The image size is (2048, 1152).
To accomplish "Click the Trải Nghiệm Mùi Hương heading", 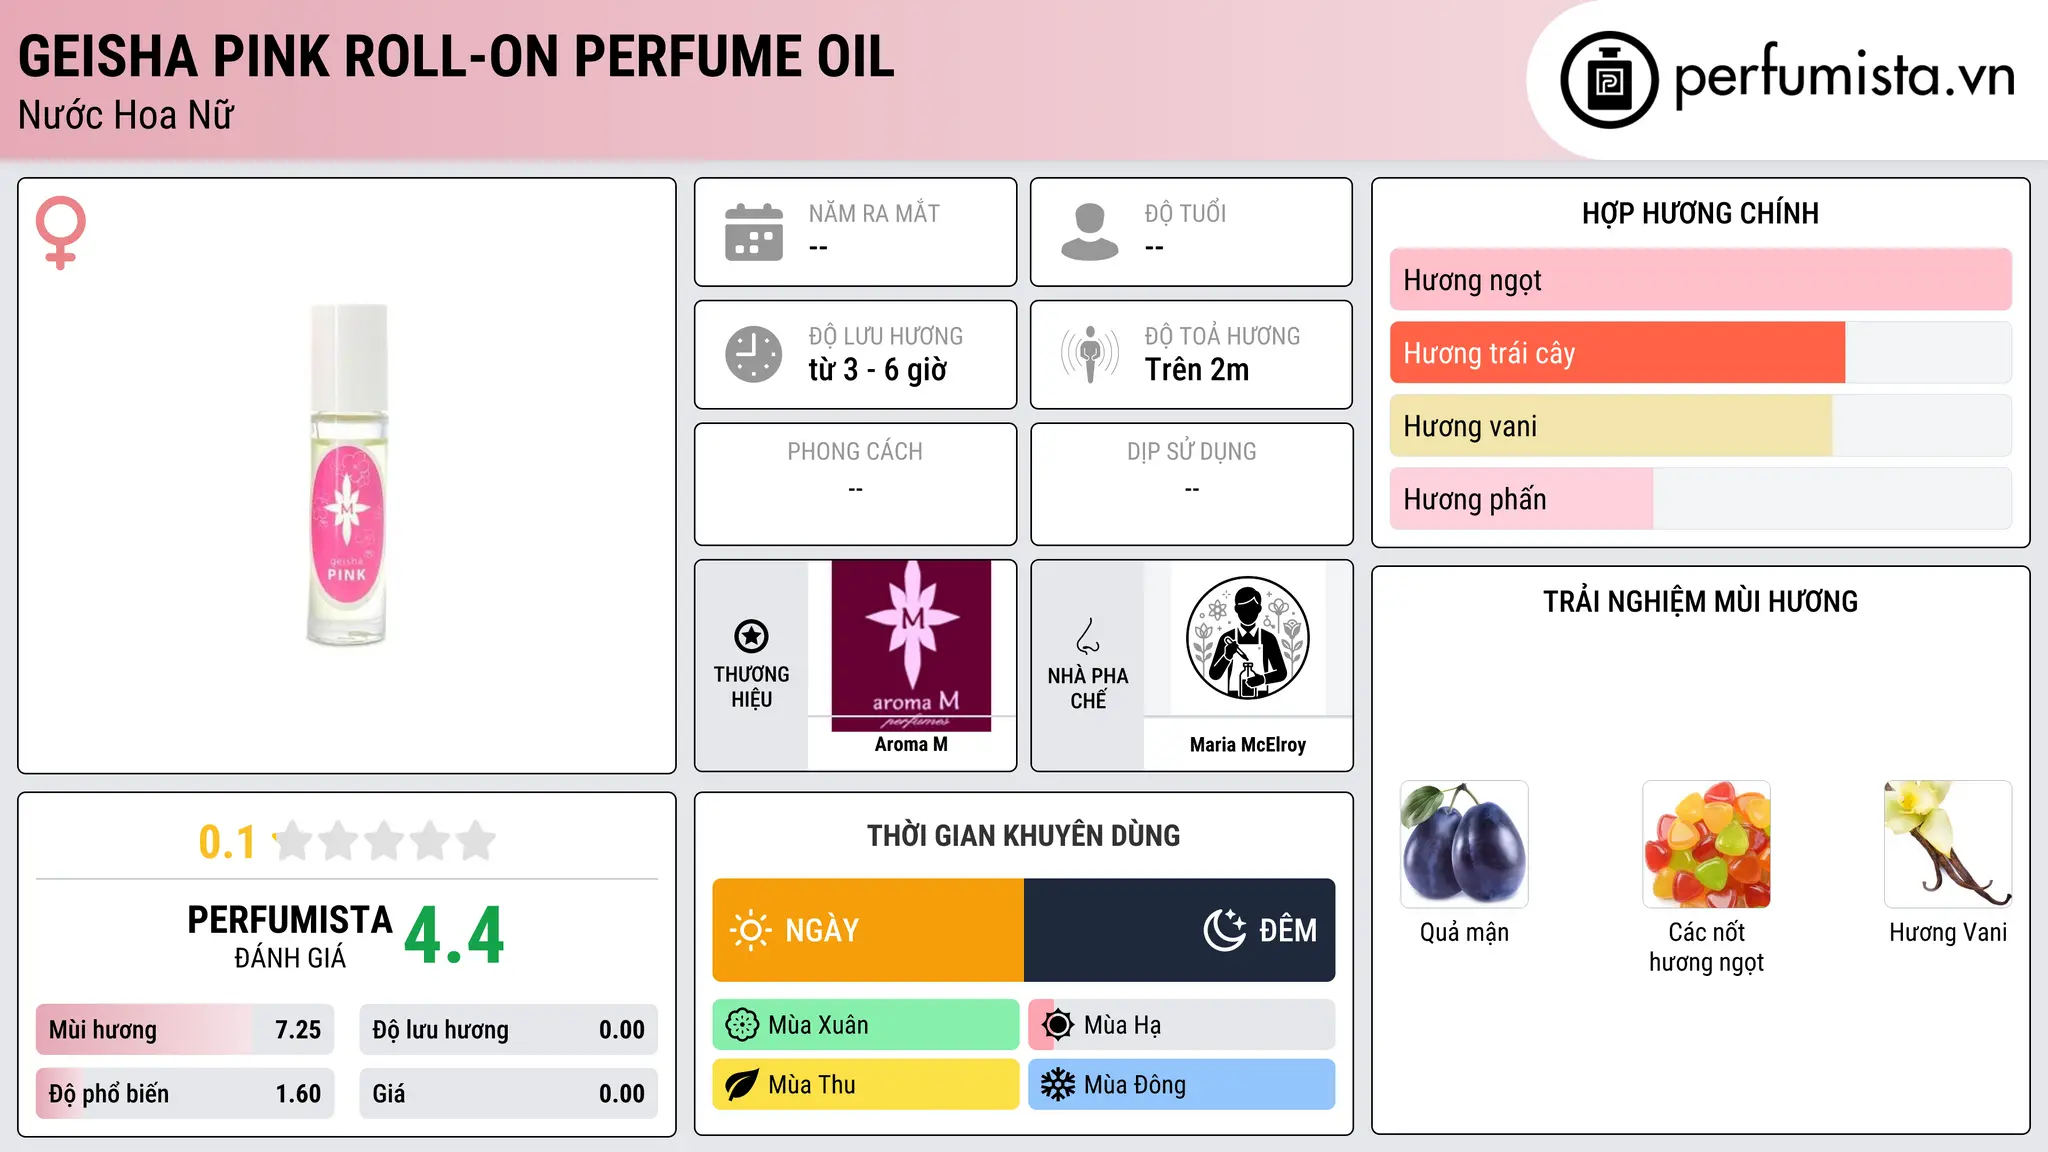I will [x=1700, y=601].
